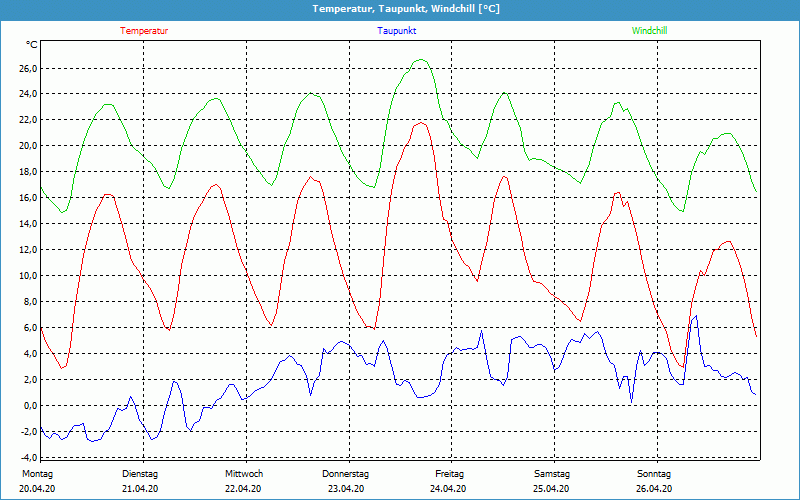Image resolution: width=800 pixels, height=500 pixels.
Task: Select the Donnerstag day label
Action: pos(345,474)
